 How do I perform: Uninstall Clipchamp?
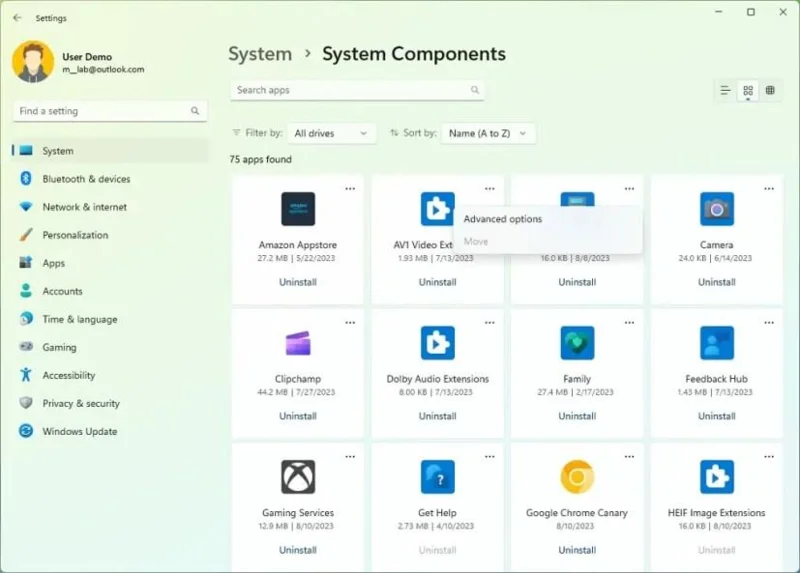pos(298,416)
